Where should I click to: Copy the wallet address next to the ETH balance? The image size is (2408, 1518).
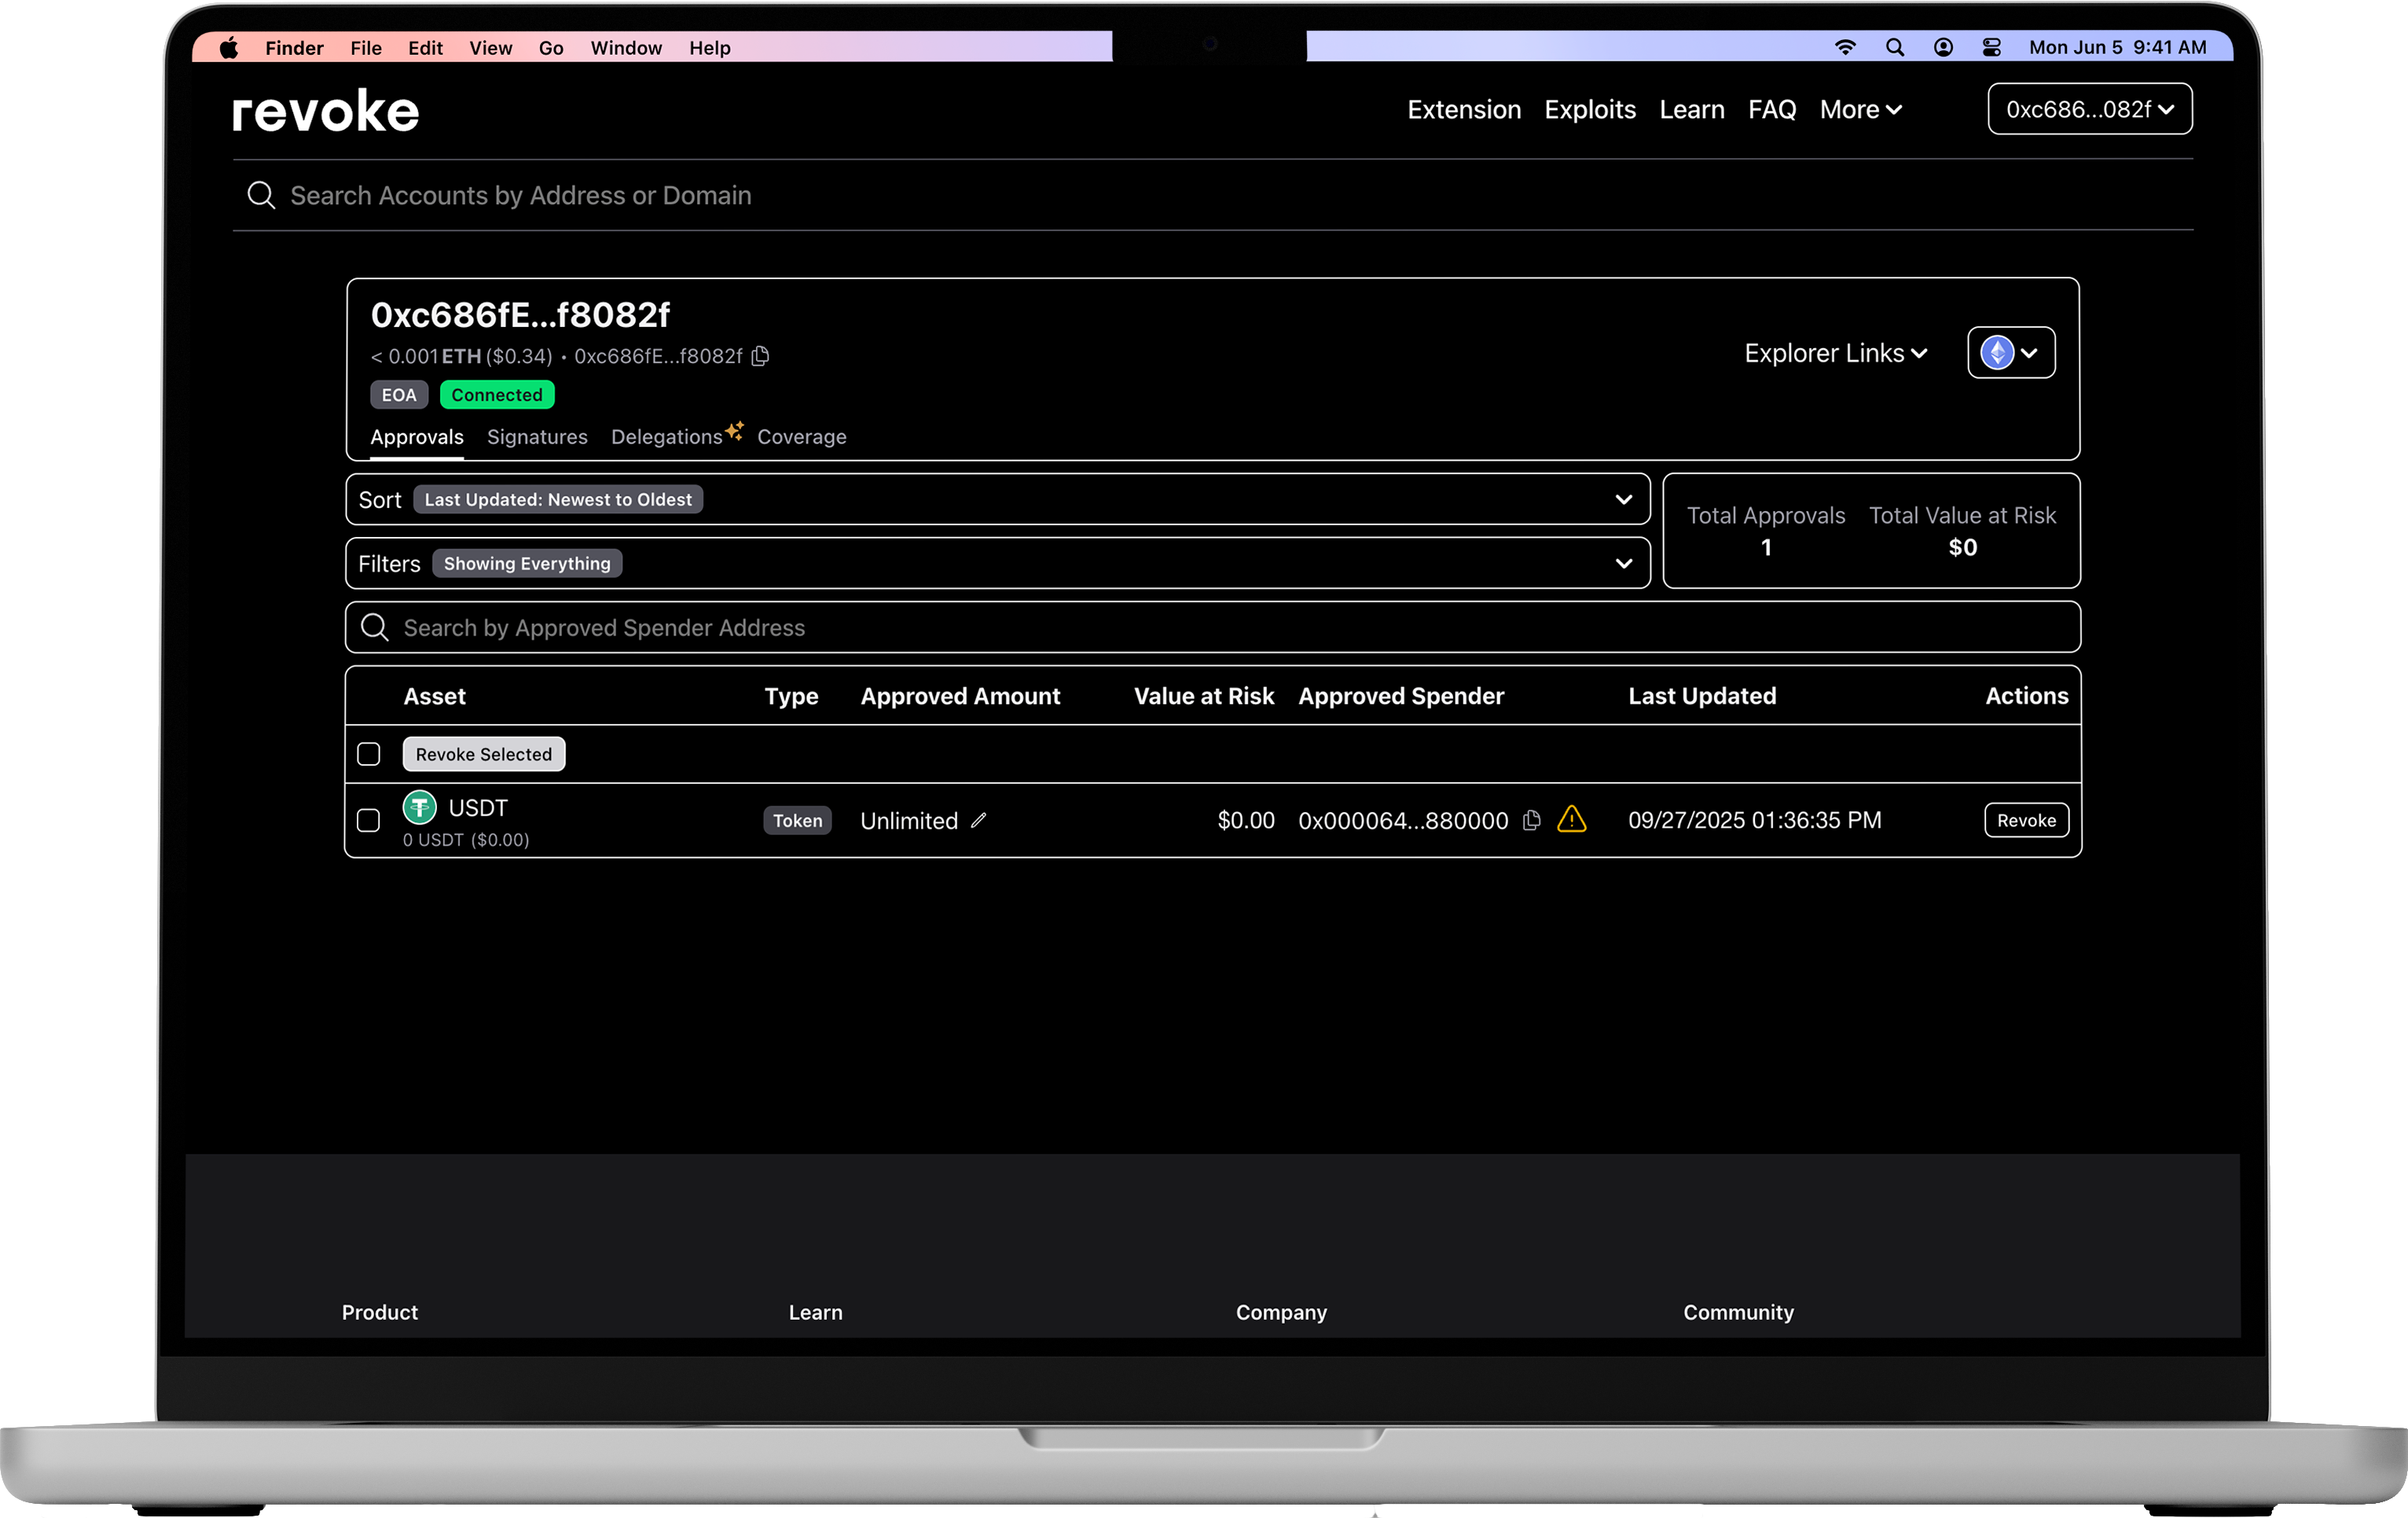coord(760,356)
